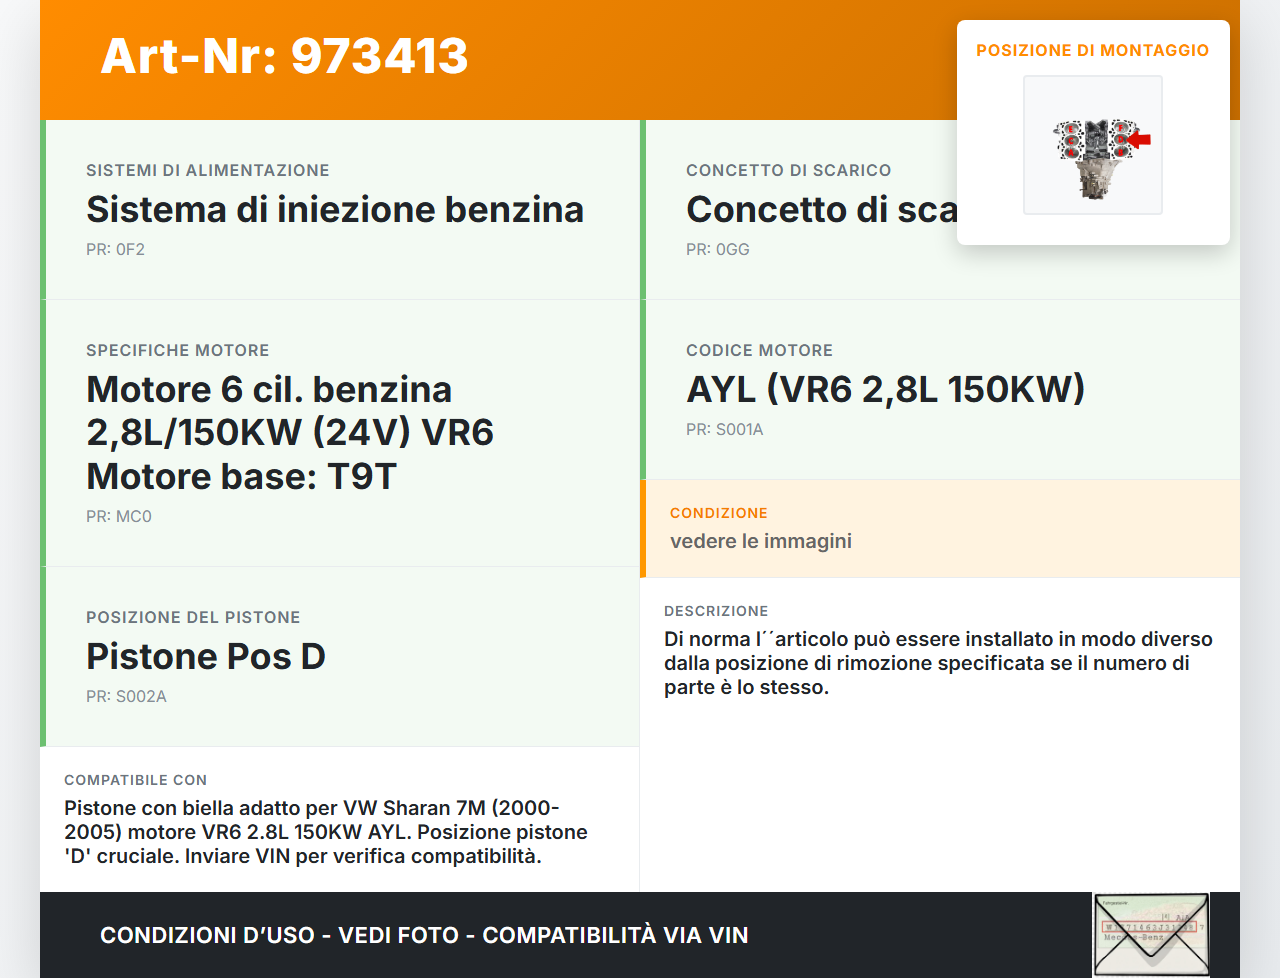Click the PR: S002A code

pyautogui.click(x=126, y=697)
